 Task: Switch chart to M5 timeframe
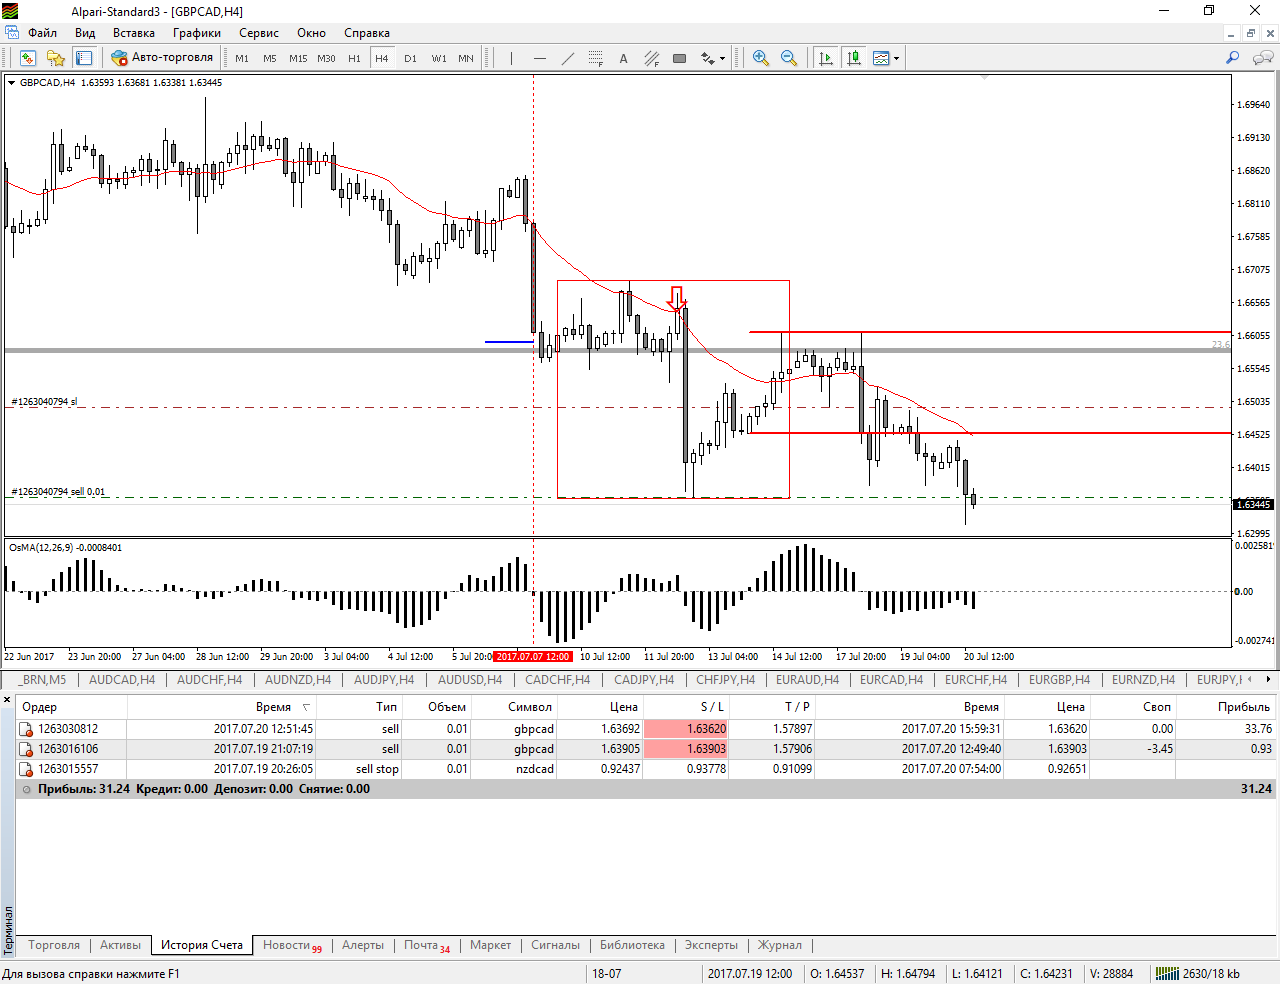pyautogui.click(x=270, y=58)
